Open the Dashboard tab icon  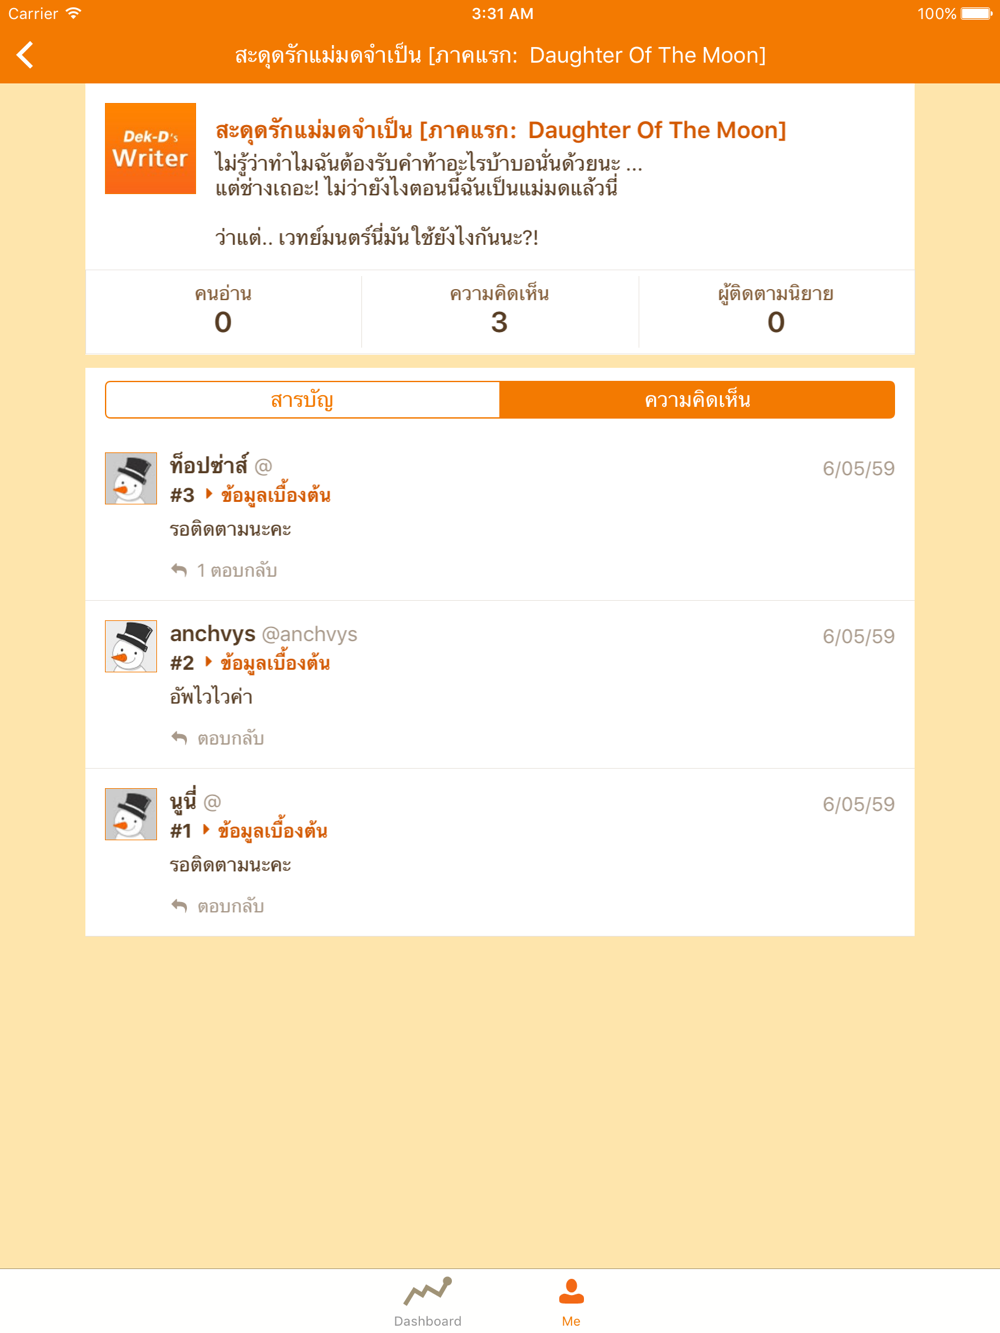point(427,1291)
